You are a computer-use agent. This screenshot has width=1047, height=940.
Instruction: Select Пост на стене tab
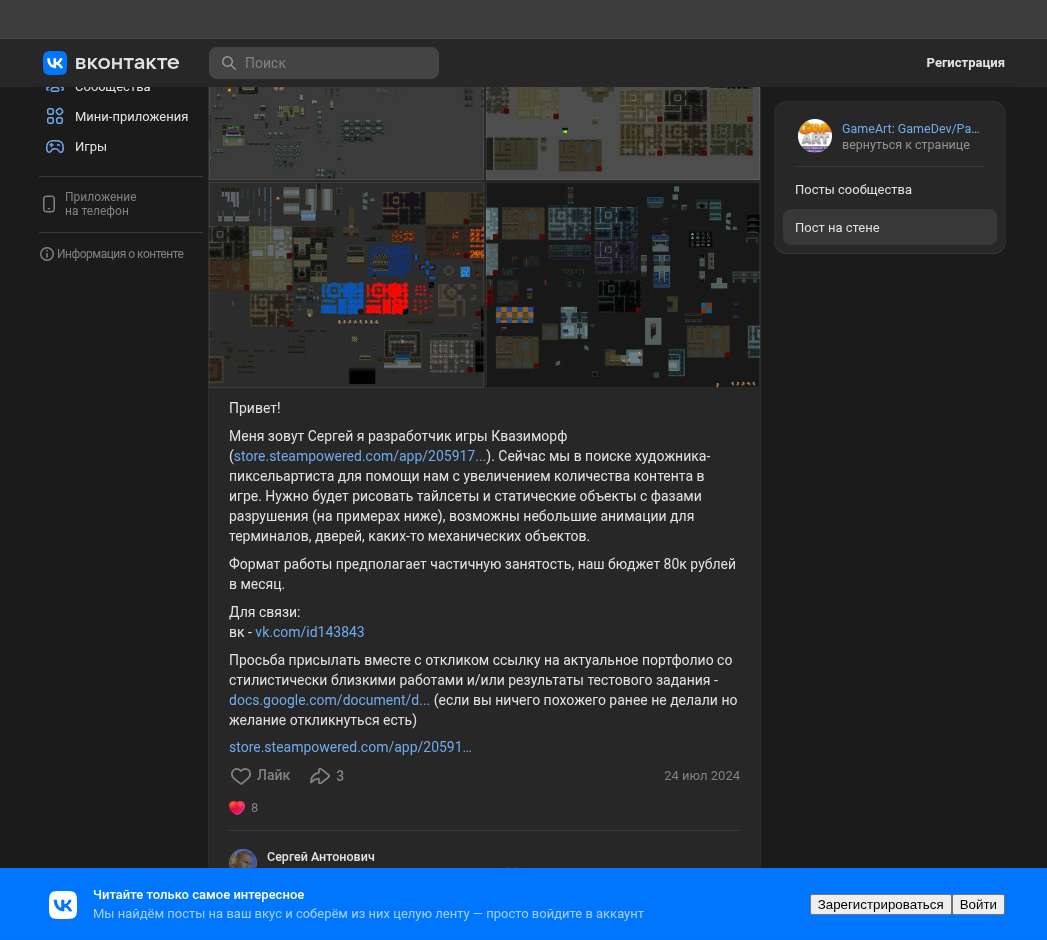[x=889, y=227]
